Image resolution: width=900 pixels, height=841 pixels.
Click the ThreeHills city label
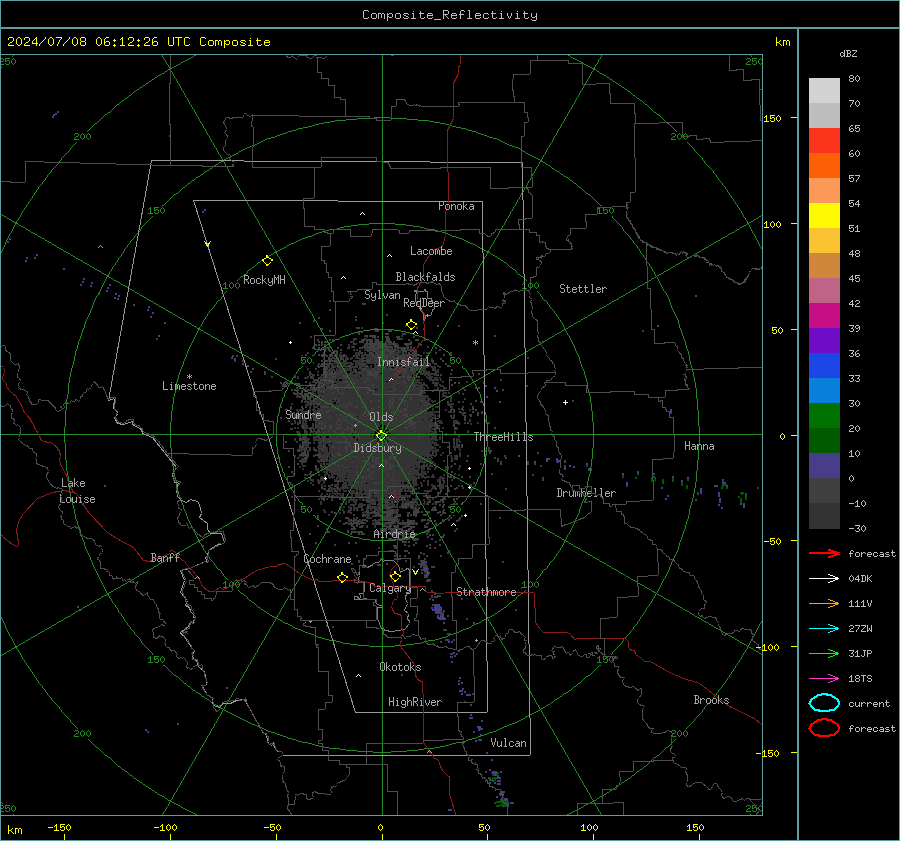(503, 437)
